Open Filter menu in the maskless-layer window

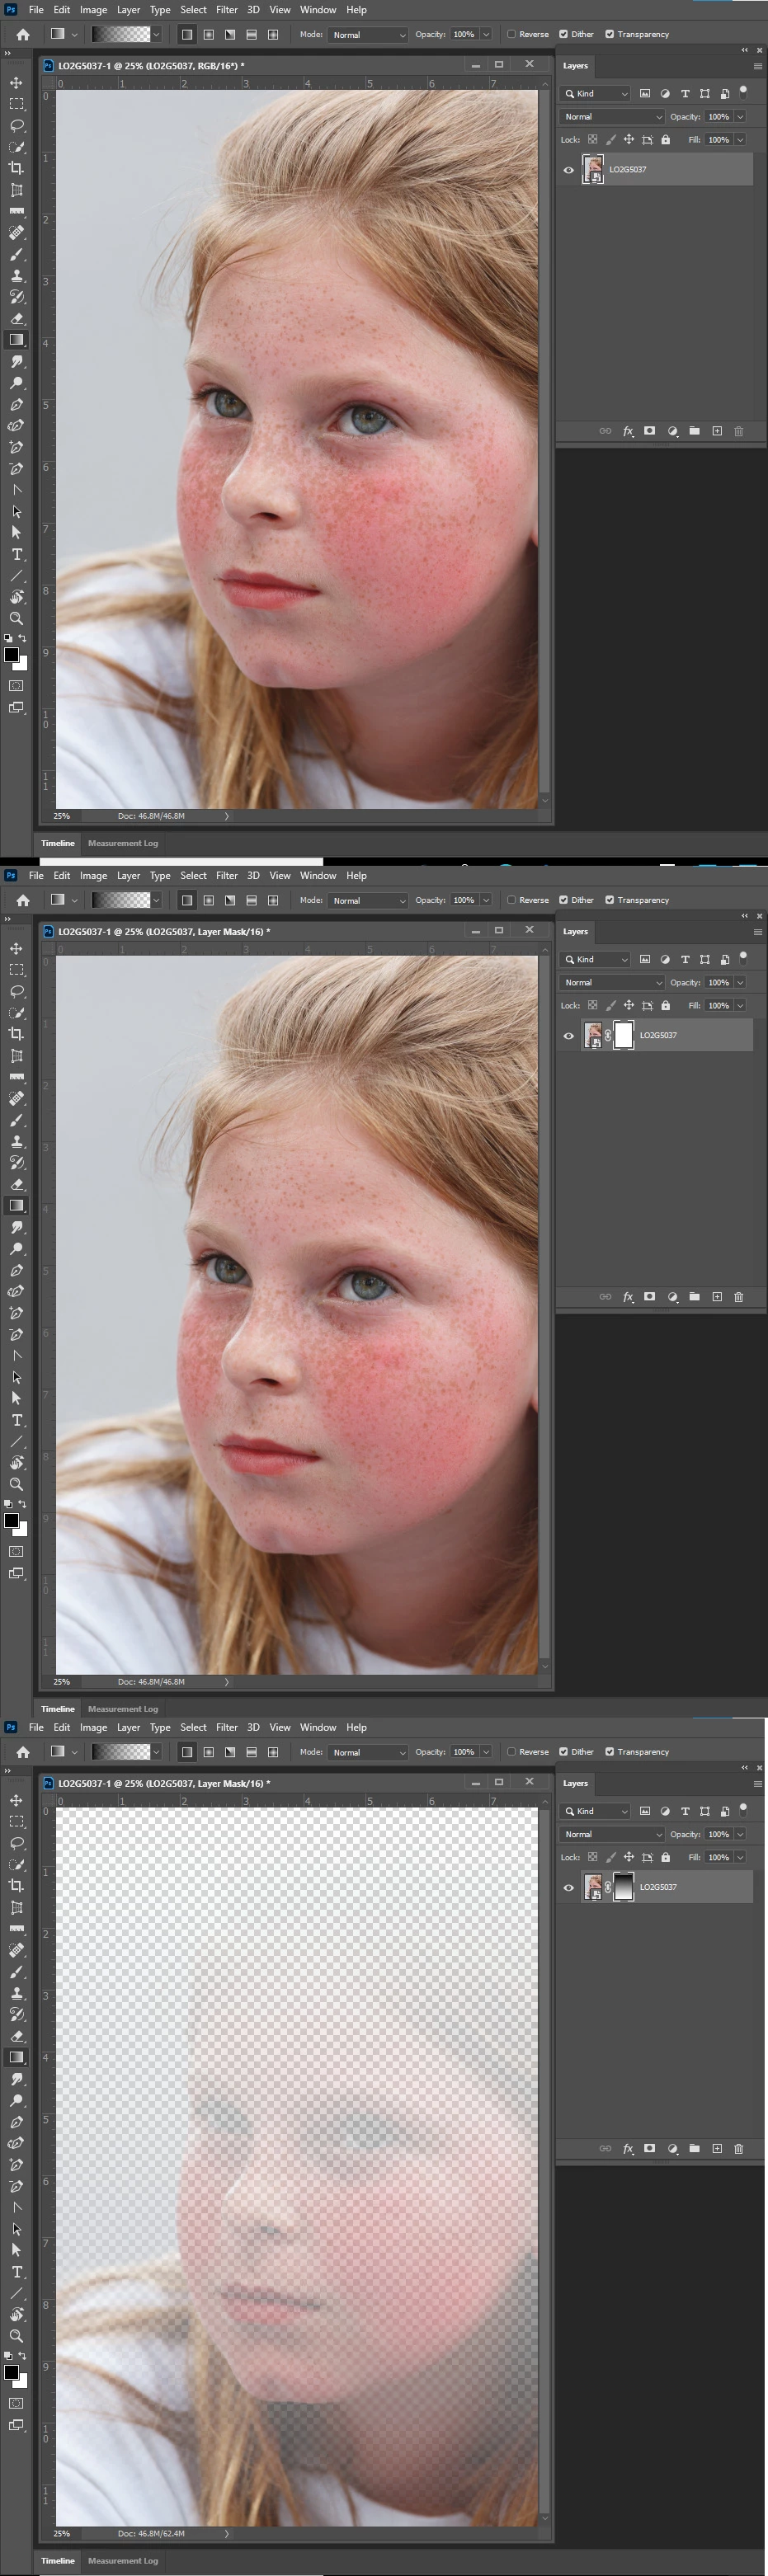227,10
